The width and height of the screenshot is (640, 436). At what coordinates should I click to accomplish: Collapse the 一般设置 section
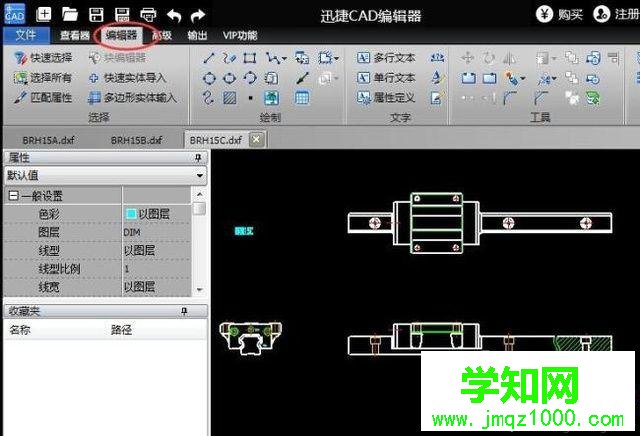[13, 196]
